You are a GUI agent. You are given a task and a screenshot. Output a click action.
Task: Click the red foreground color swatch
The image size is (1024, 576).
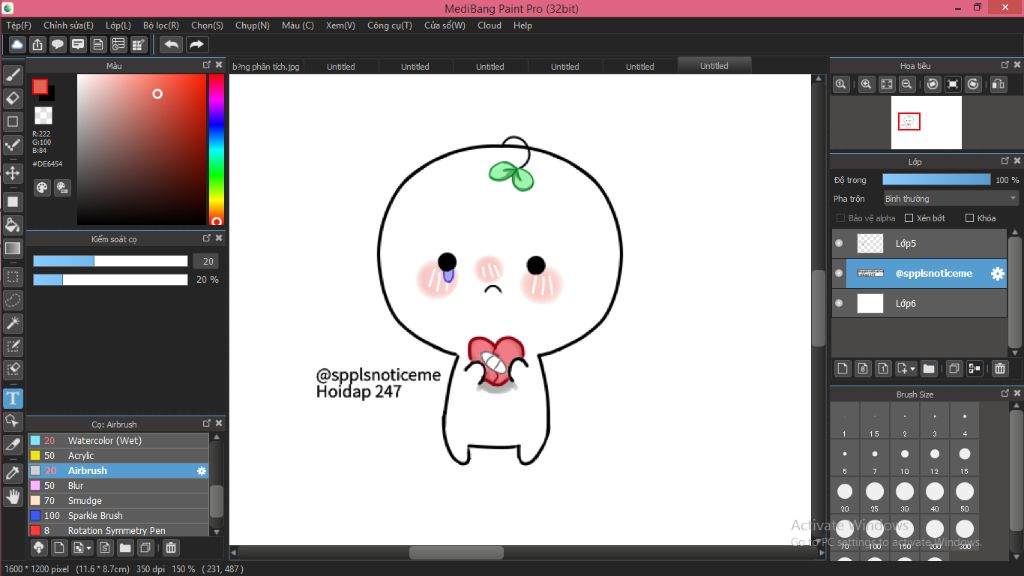[x=40, y=87]
